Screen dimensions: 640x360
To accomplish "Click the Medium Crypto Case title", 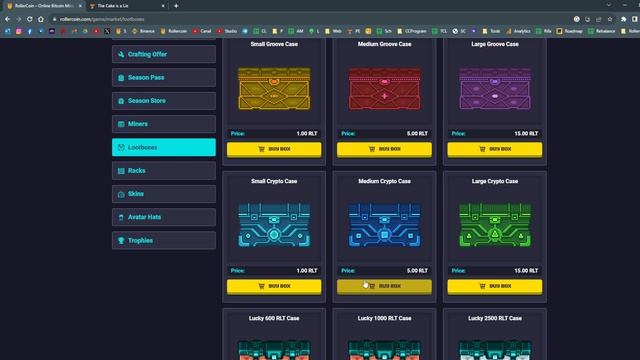I will click(384, 181).
